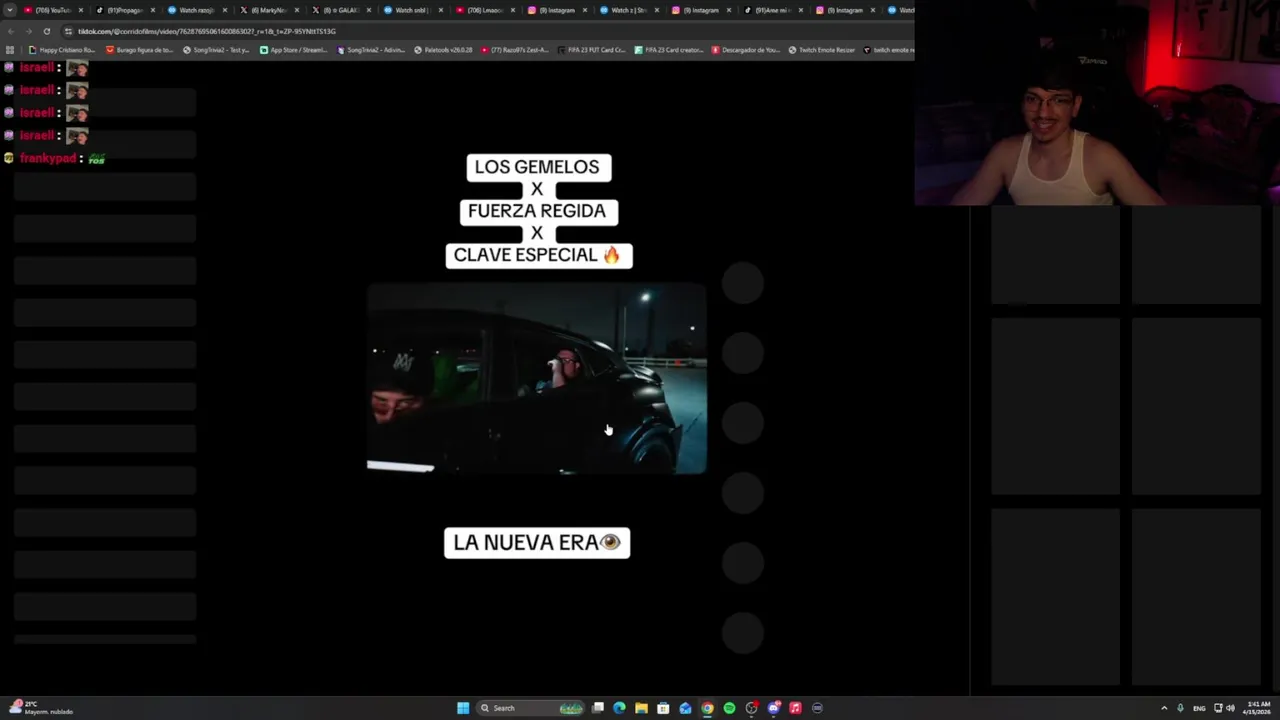Click the TikTok video of the black car
Screen dimensions: 1280x720
[x=536, y=378]
